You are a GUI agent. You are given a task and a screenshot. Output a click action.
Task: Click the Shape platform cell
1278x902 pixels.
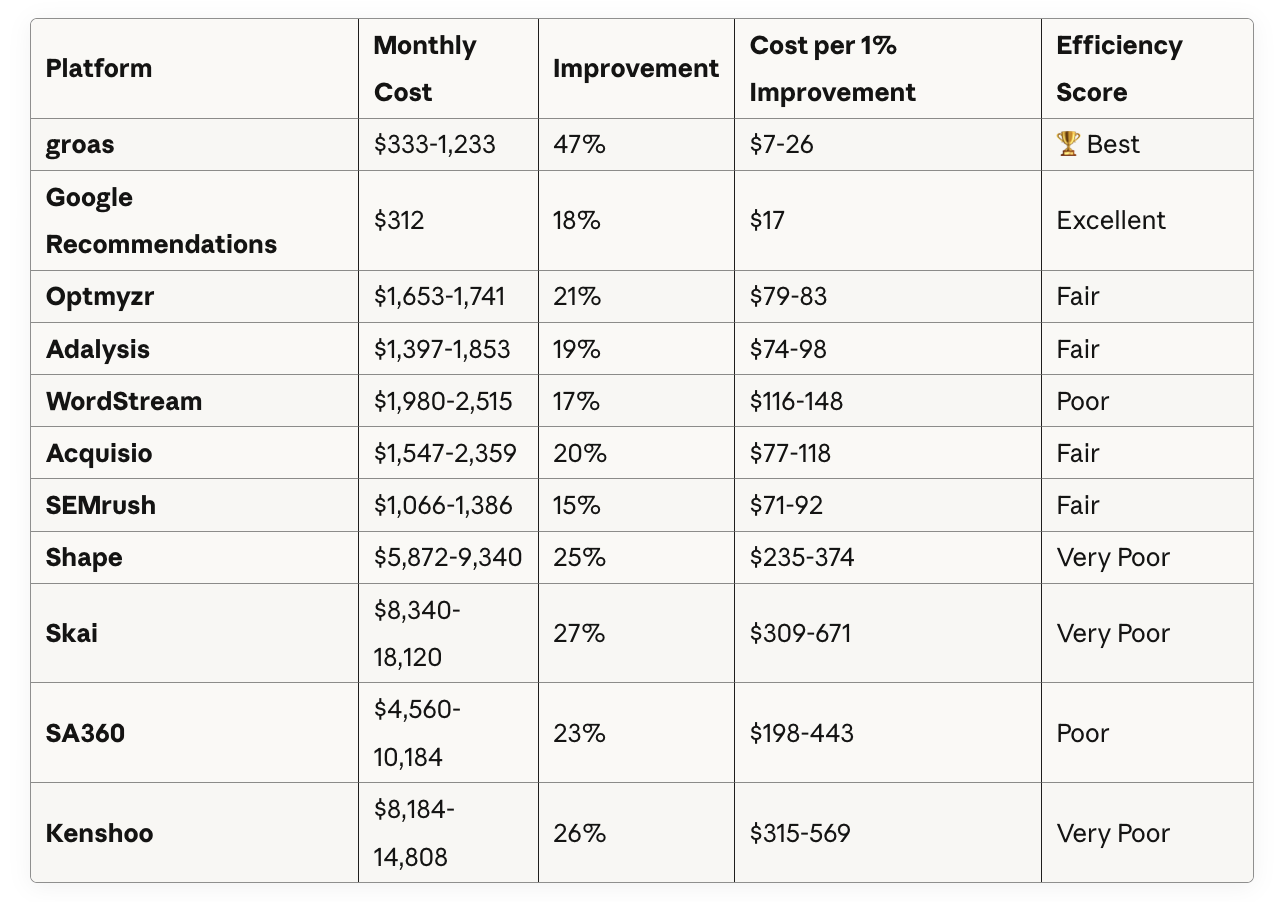(x=84, y=557)
